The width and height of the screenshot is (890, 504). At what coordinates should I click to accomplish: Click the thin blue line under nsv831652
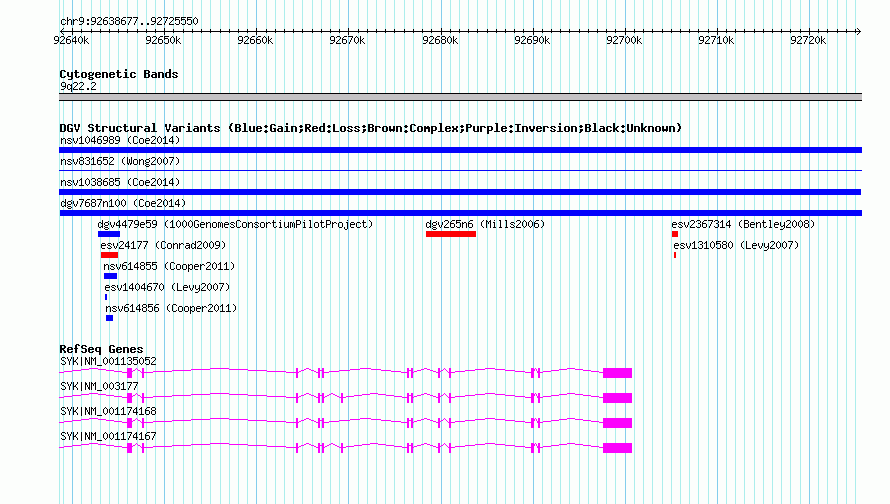tap(460, 170)
